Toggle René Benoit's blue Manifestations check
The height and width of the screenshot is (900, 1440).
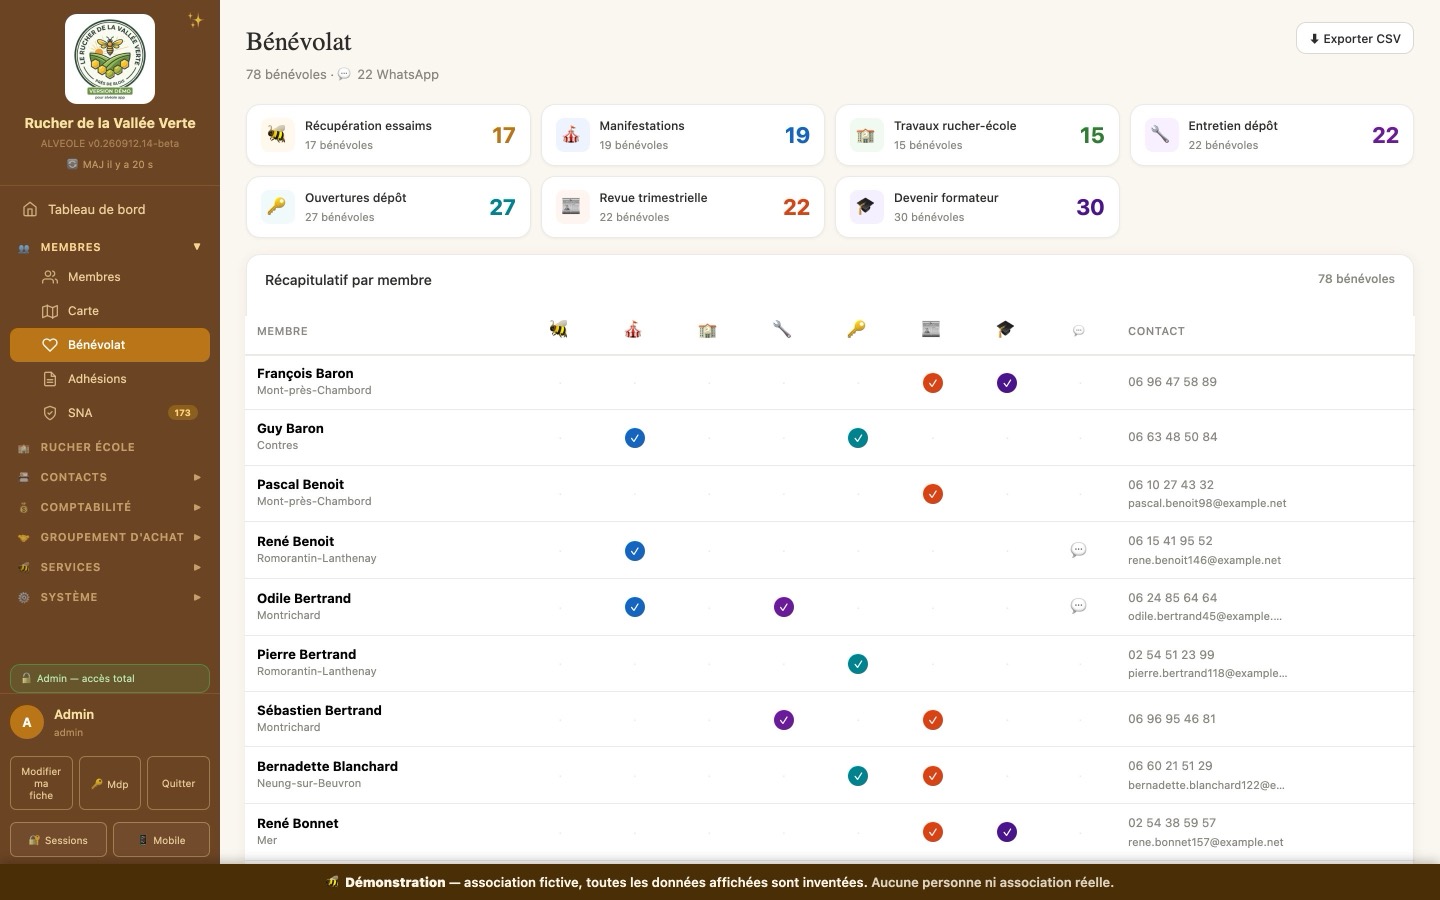pyautogui.click(x=635, y=551)
